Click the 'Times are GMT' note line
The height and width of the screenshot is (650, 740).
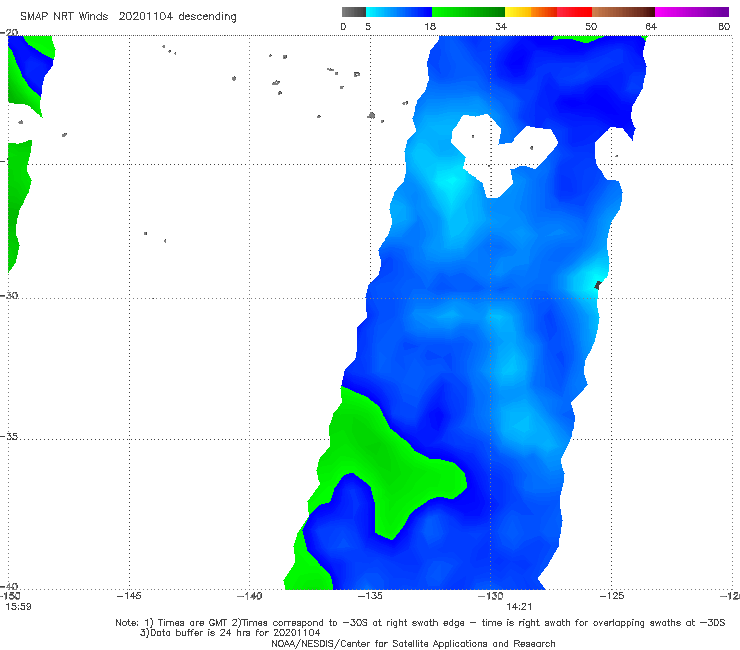click(420, 623)
